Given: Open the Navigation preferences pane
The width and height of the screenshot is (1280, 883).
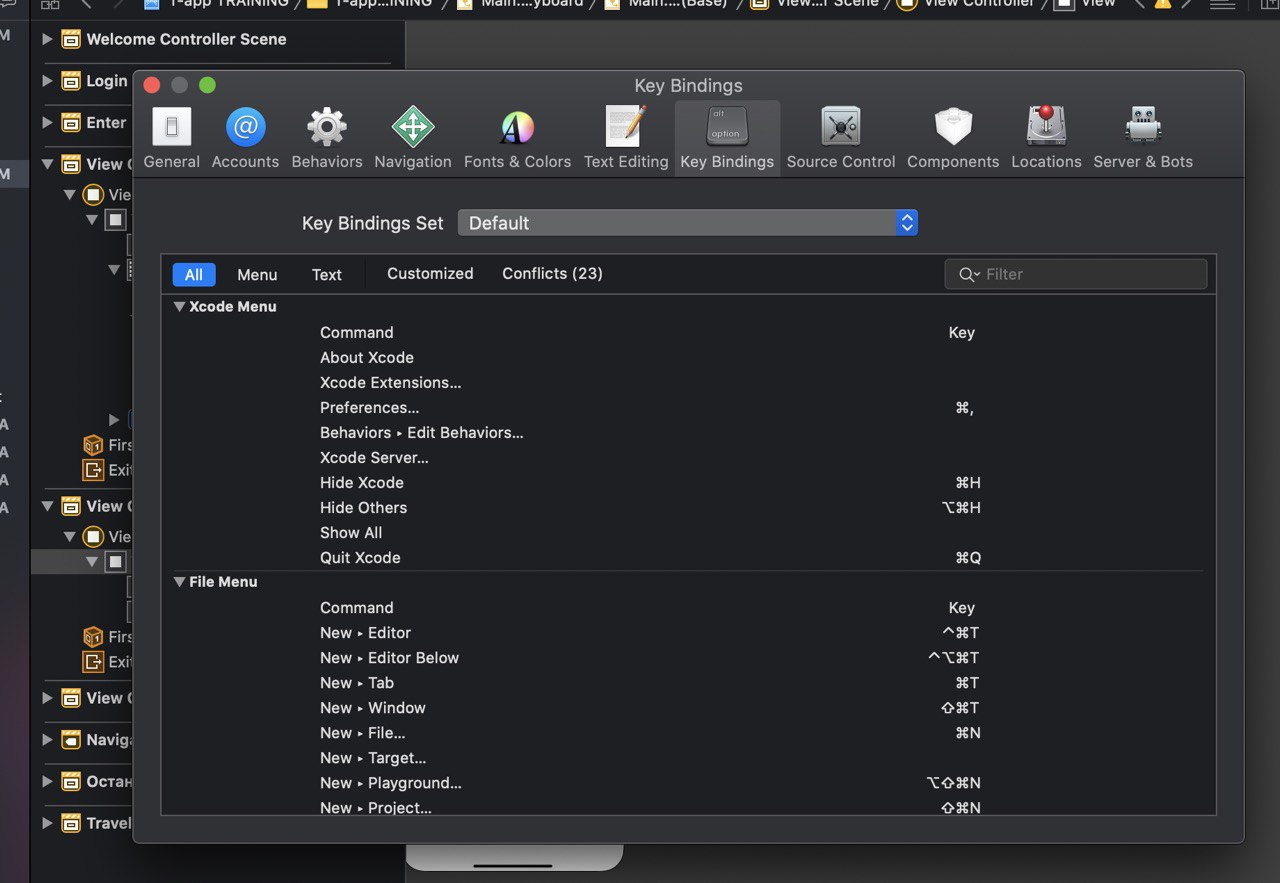Looking at the screenshot, I should [413, 138].
